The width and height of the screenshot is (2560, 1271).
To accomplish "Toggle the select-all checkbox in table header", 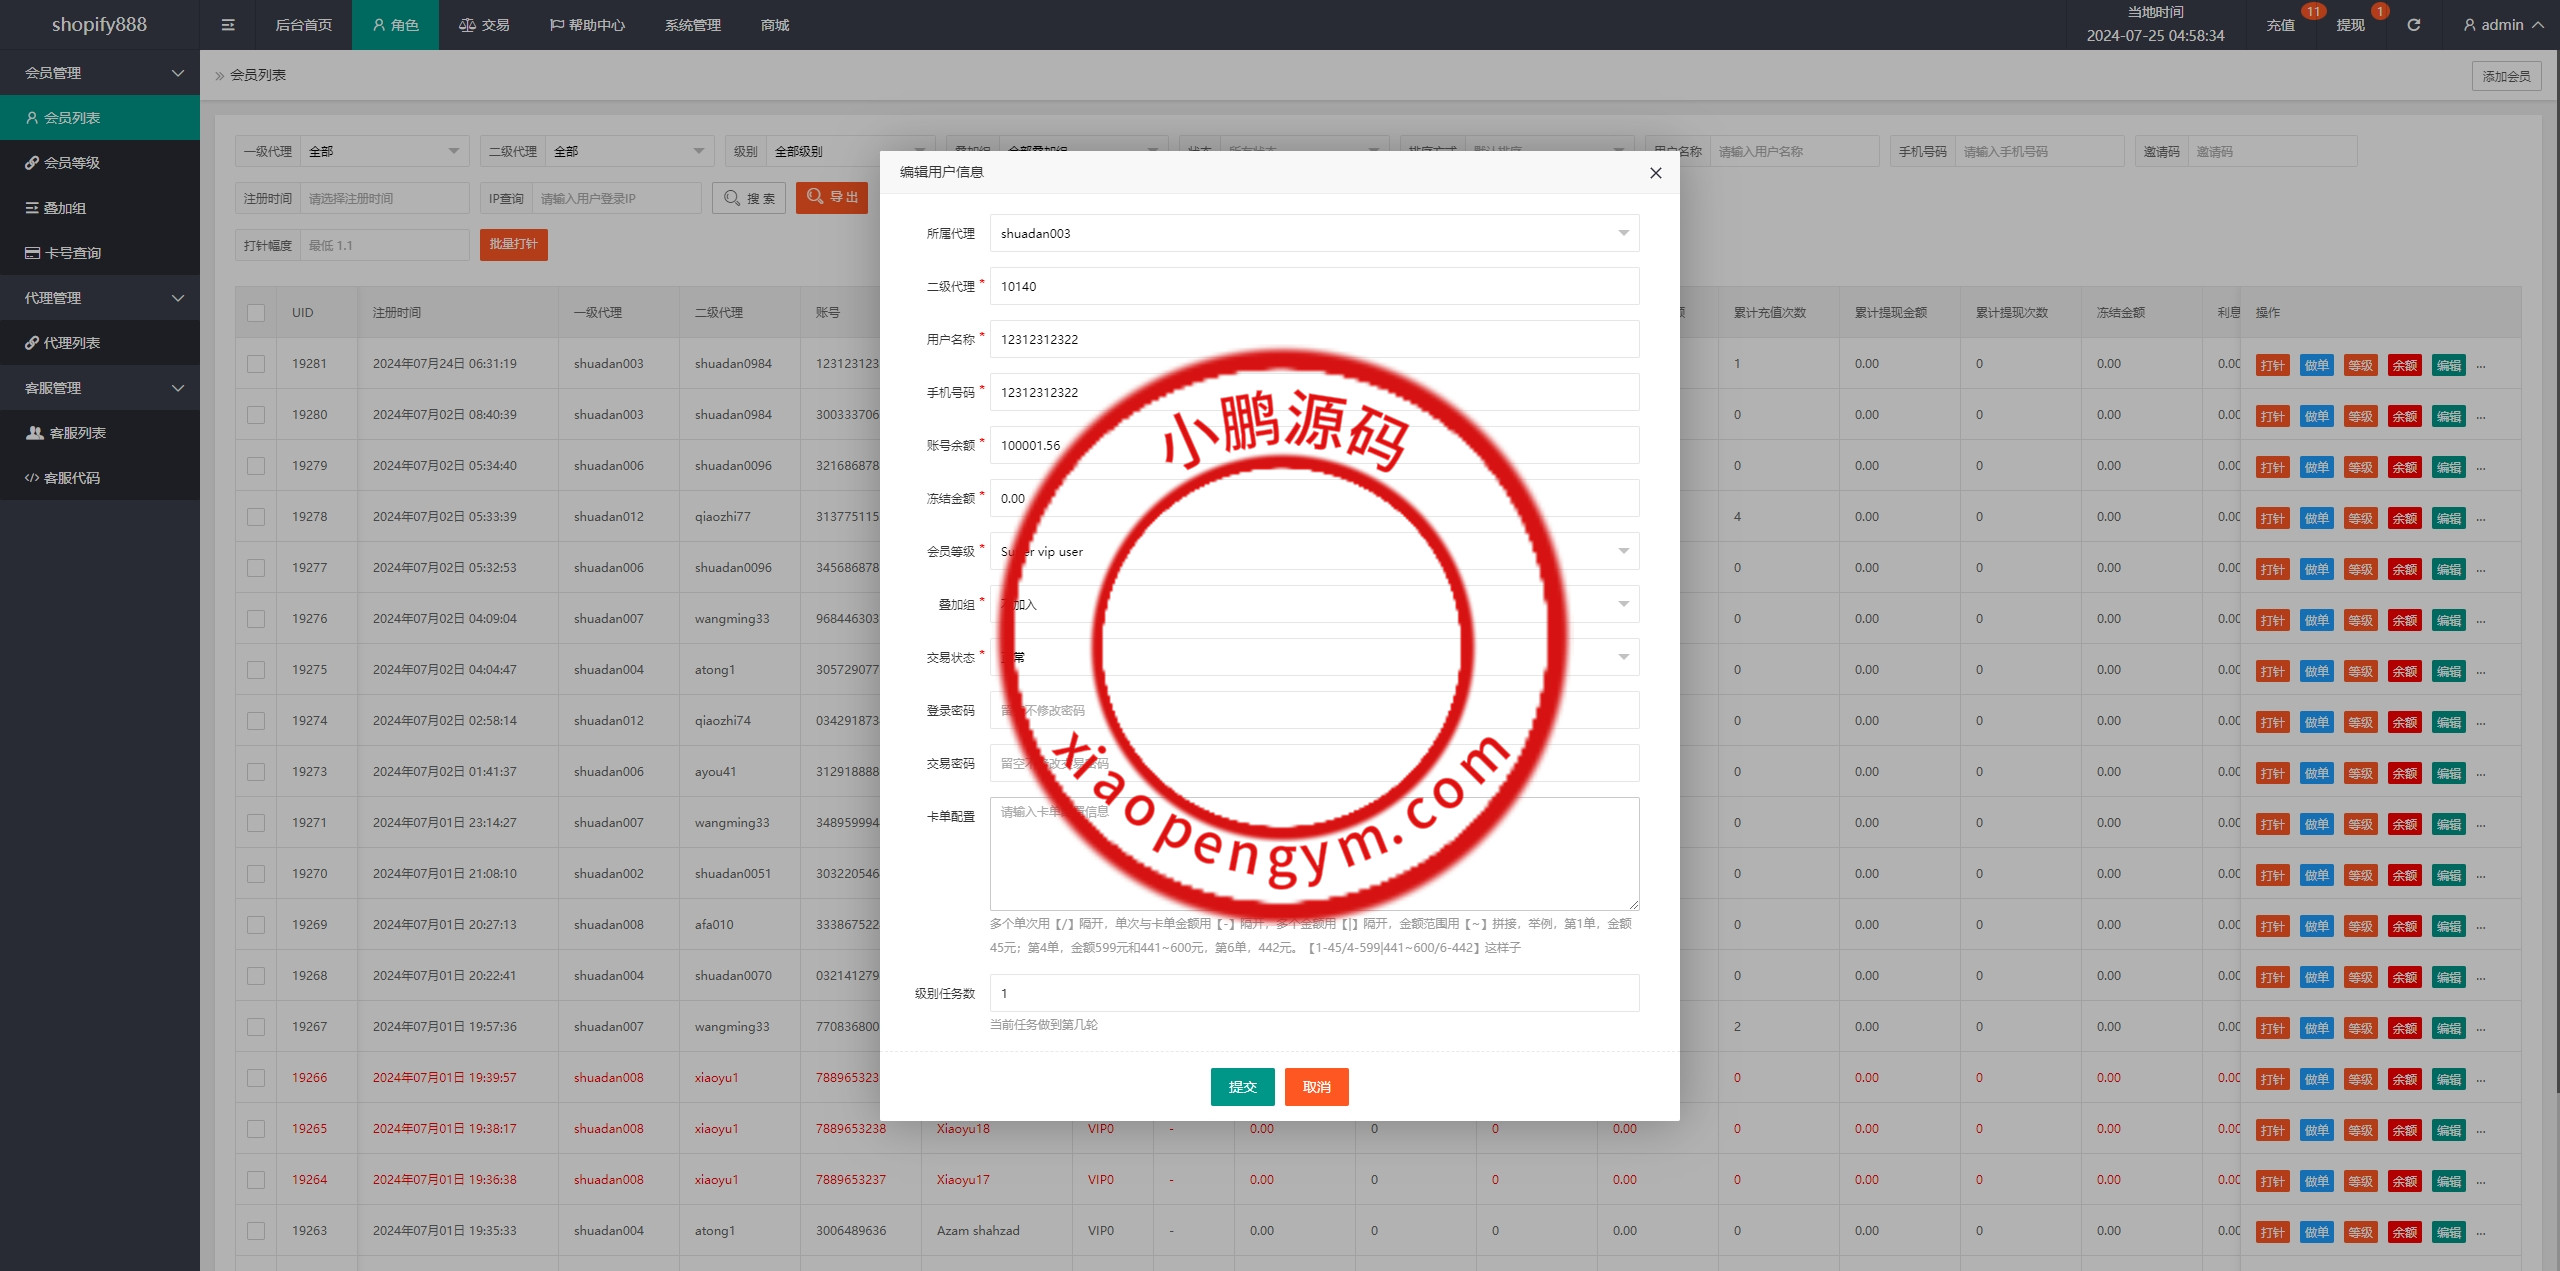I will [x=256, y=313].
